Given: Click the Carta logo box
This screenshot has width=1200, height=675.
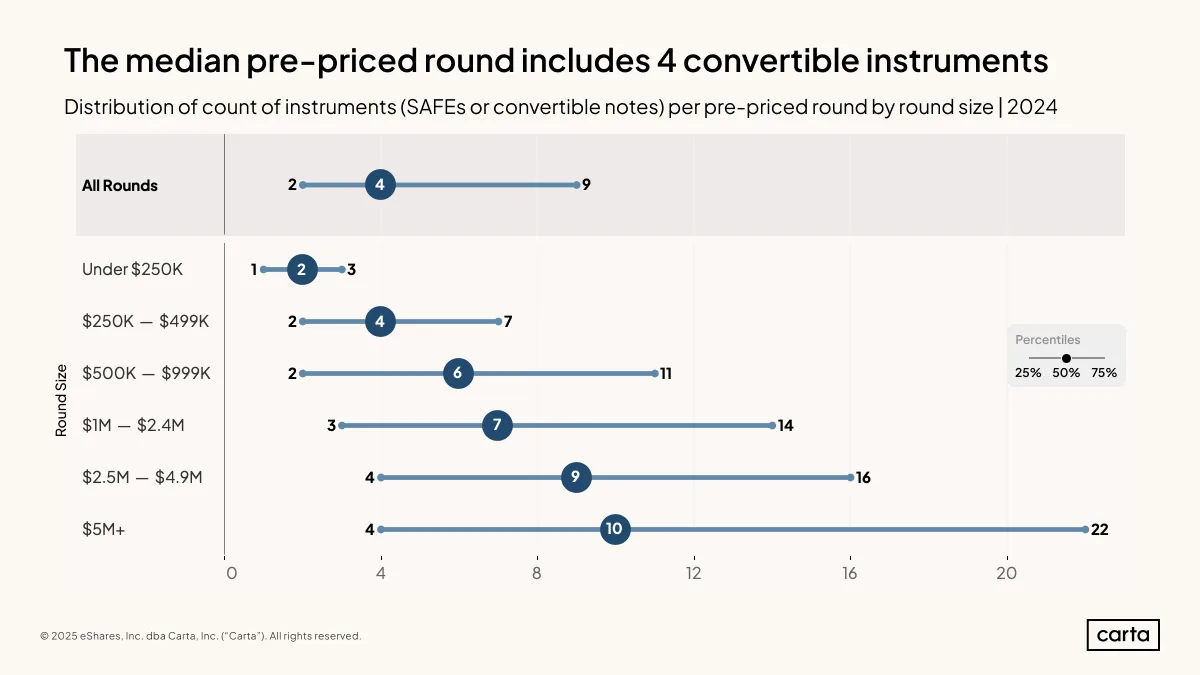Looking at the screenshot, I should [1123, 635].
